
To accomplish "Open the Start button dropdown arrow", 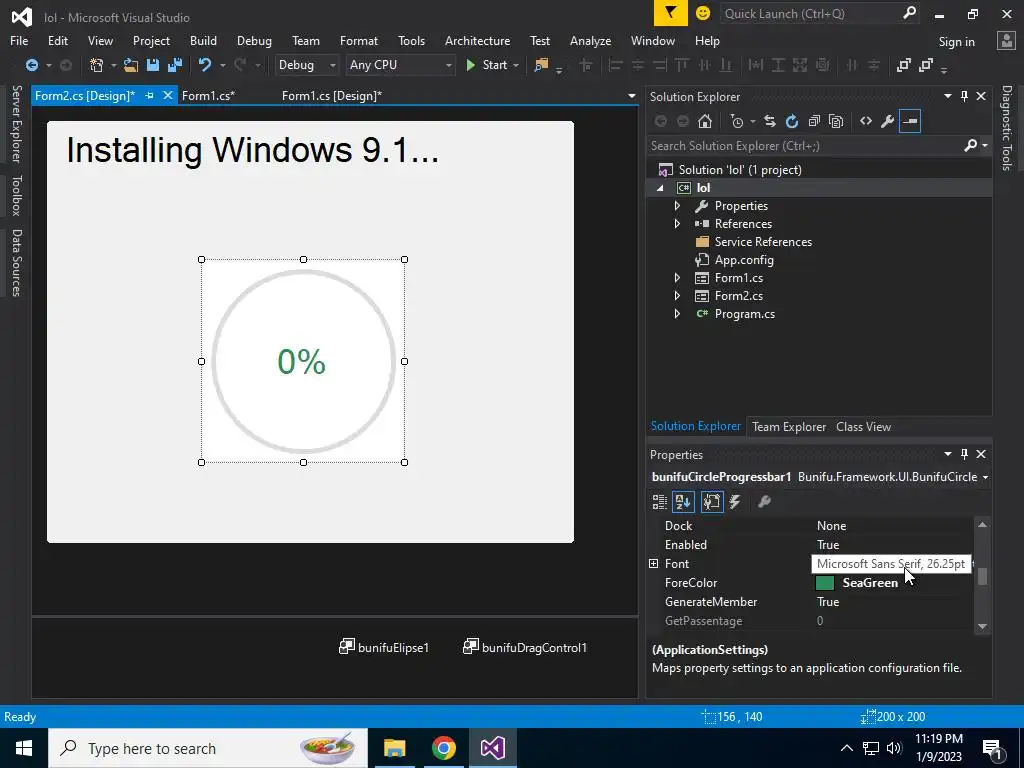I will (516, 65).
